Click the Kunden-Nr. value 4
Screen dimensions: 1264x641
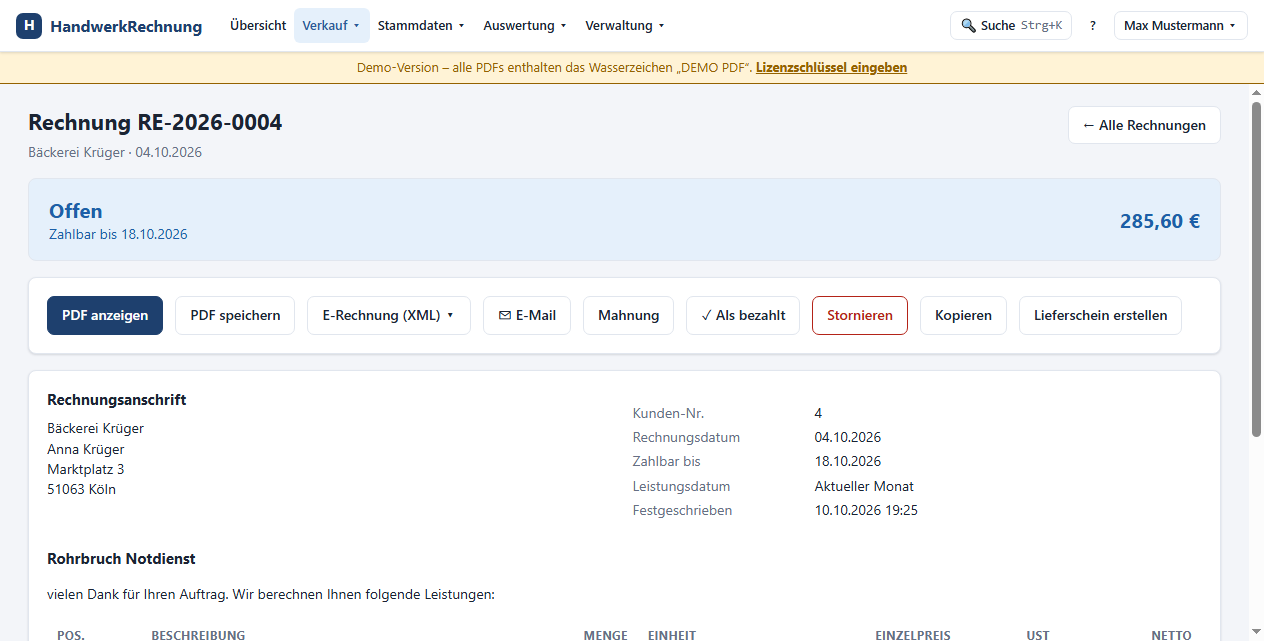coord(818,413)
